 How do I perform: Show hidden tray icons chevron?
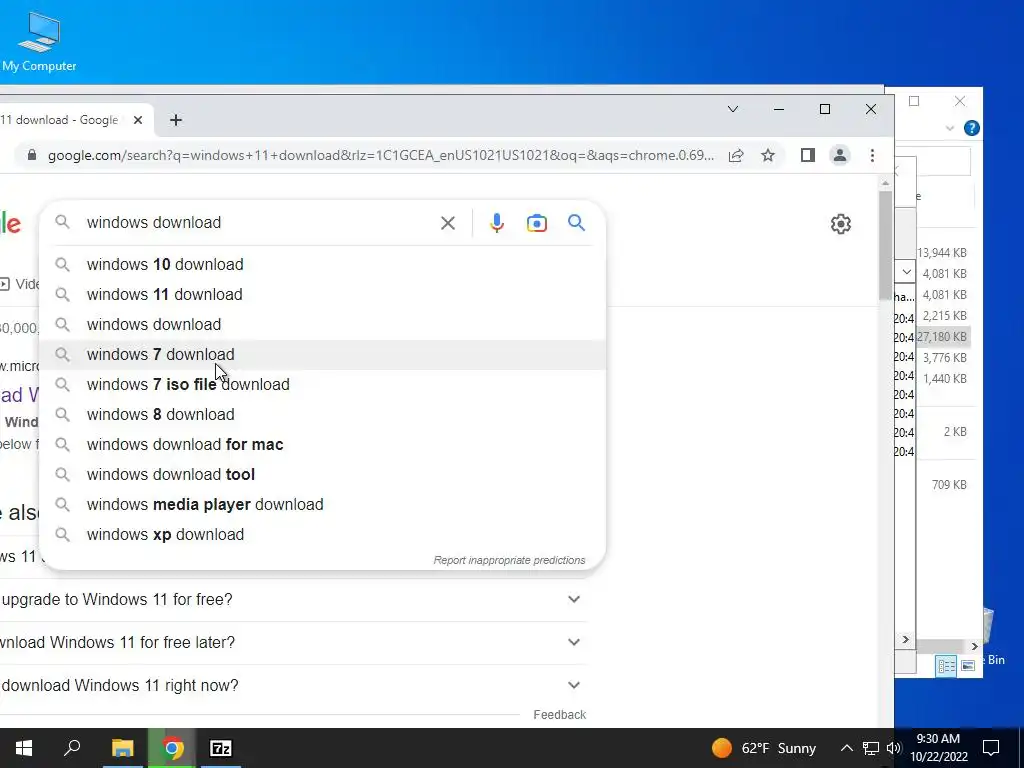click(x=846, y=748)
